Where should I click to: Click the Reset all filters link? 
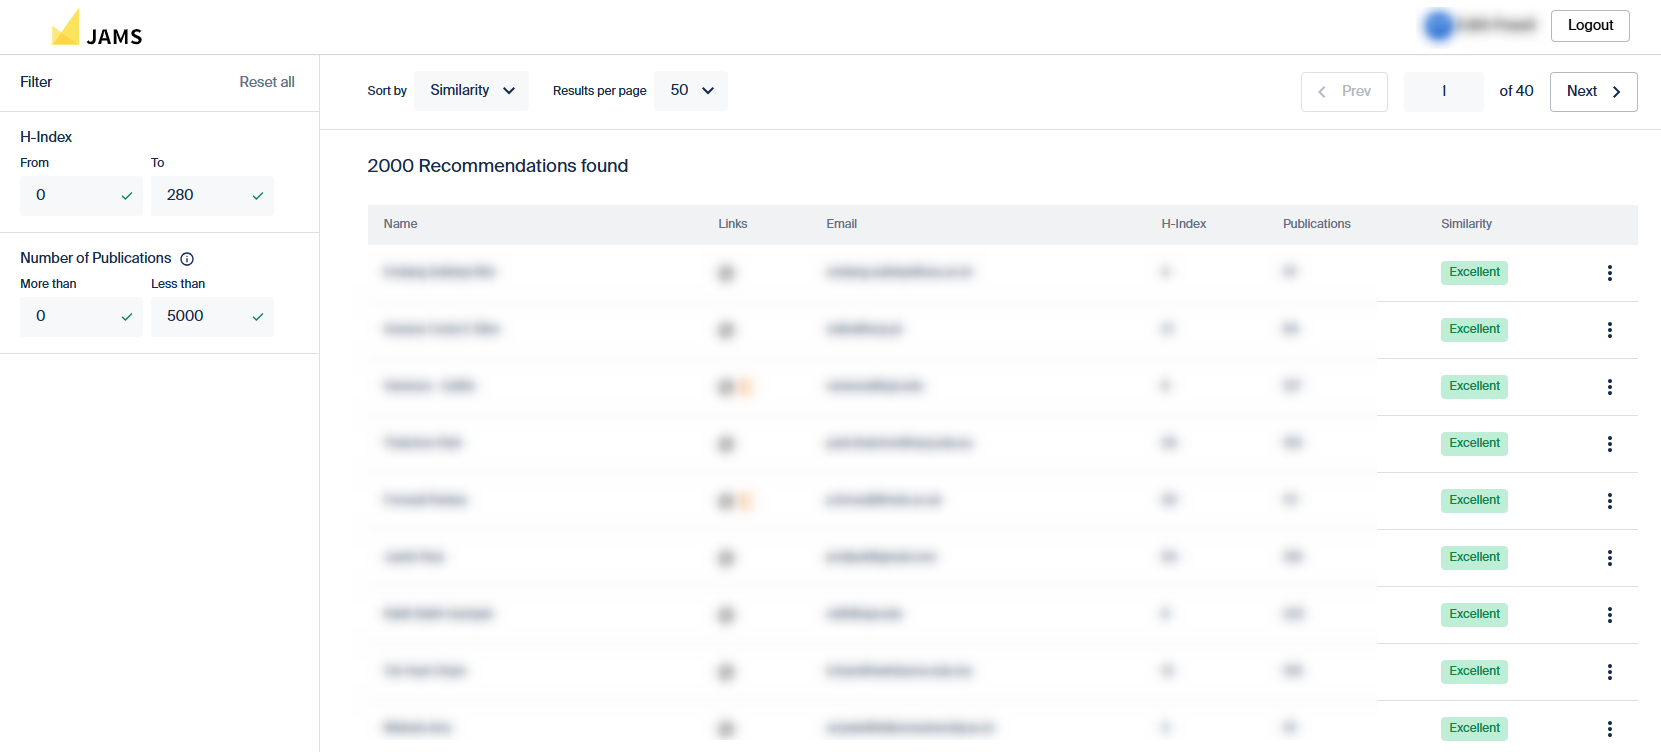[266, 82]
